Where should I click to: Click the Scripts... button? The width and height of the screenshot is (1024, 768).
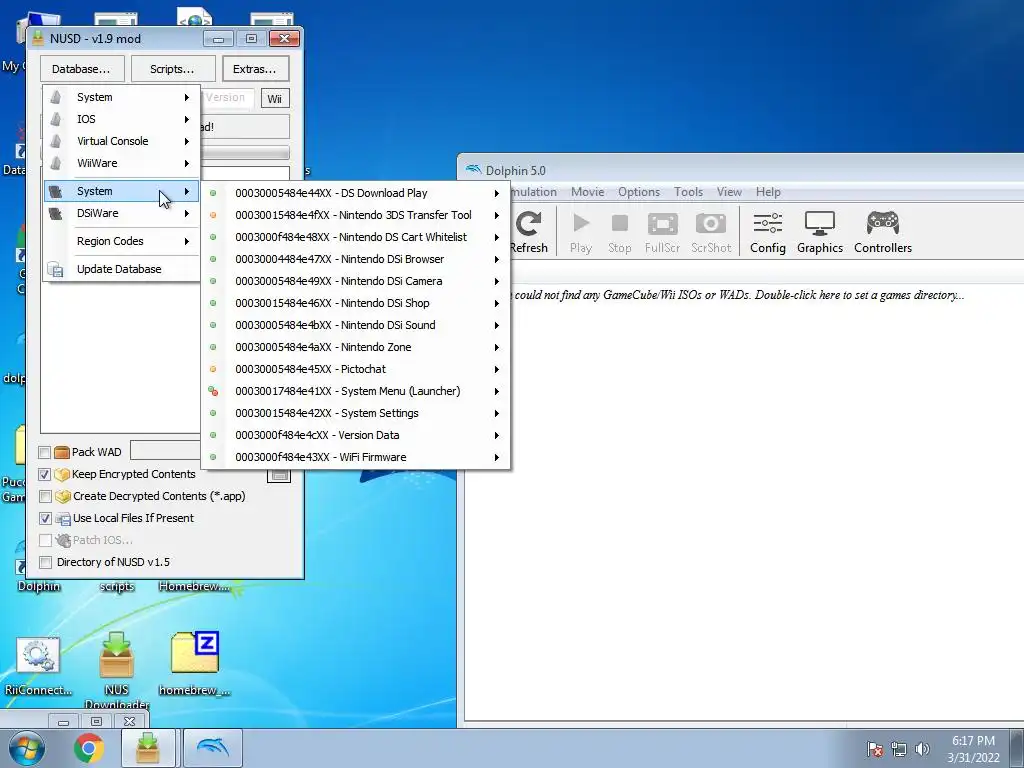[172, 69]
